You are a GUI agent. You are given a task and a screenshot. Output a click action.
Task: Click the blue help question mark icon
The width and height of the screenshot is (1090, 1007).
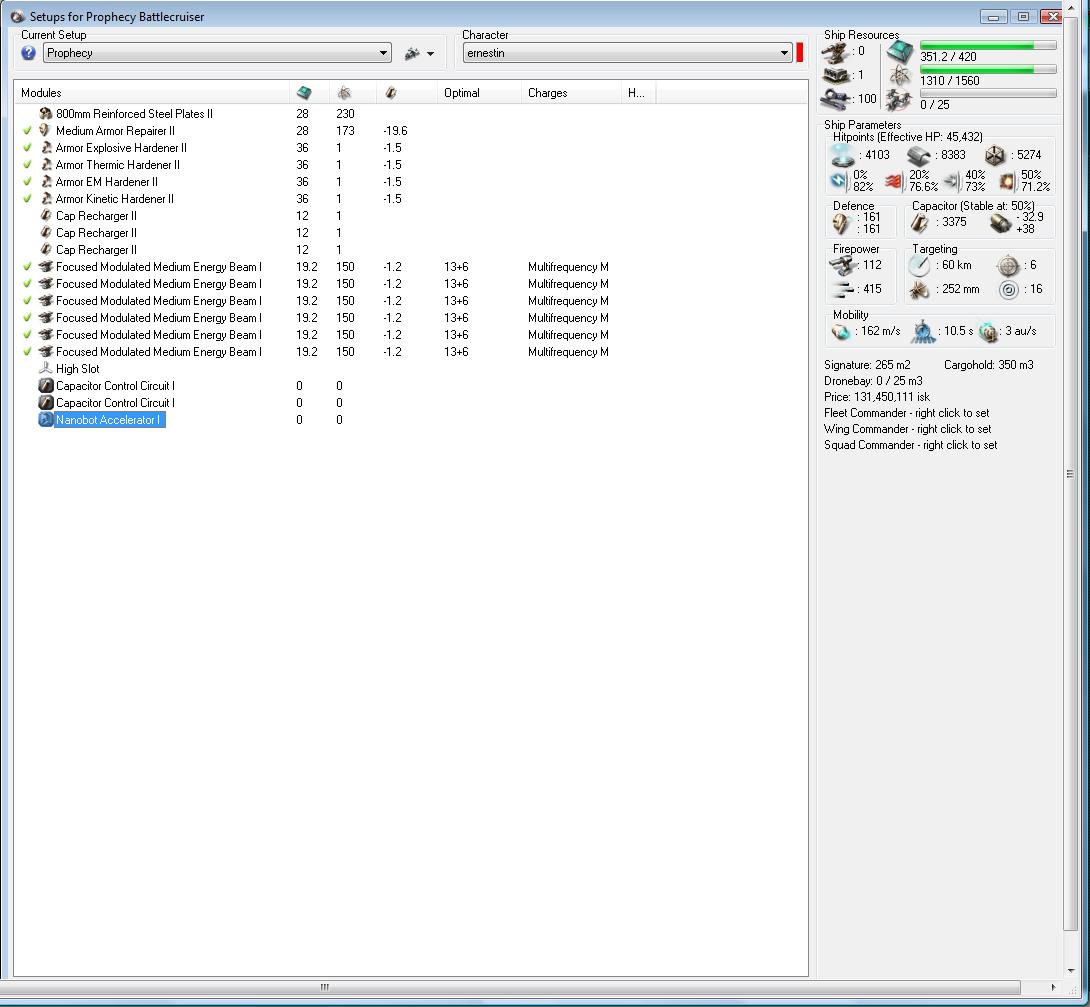click(x=28, y=53)
